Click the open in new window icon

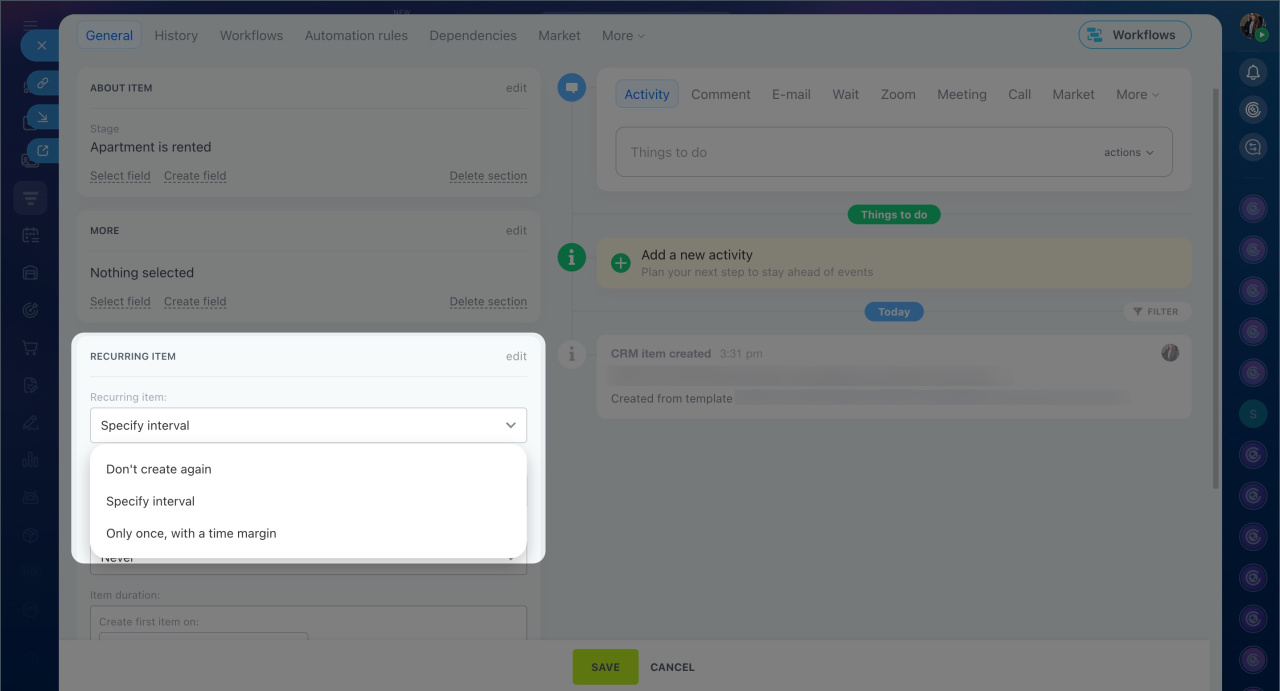[x=43, y=151]
